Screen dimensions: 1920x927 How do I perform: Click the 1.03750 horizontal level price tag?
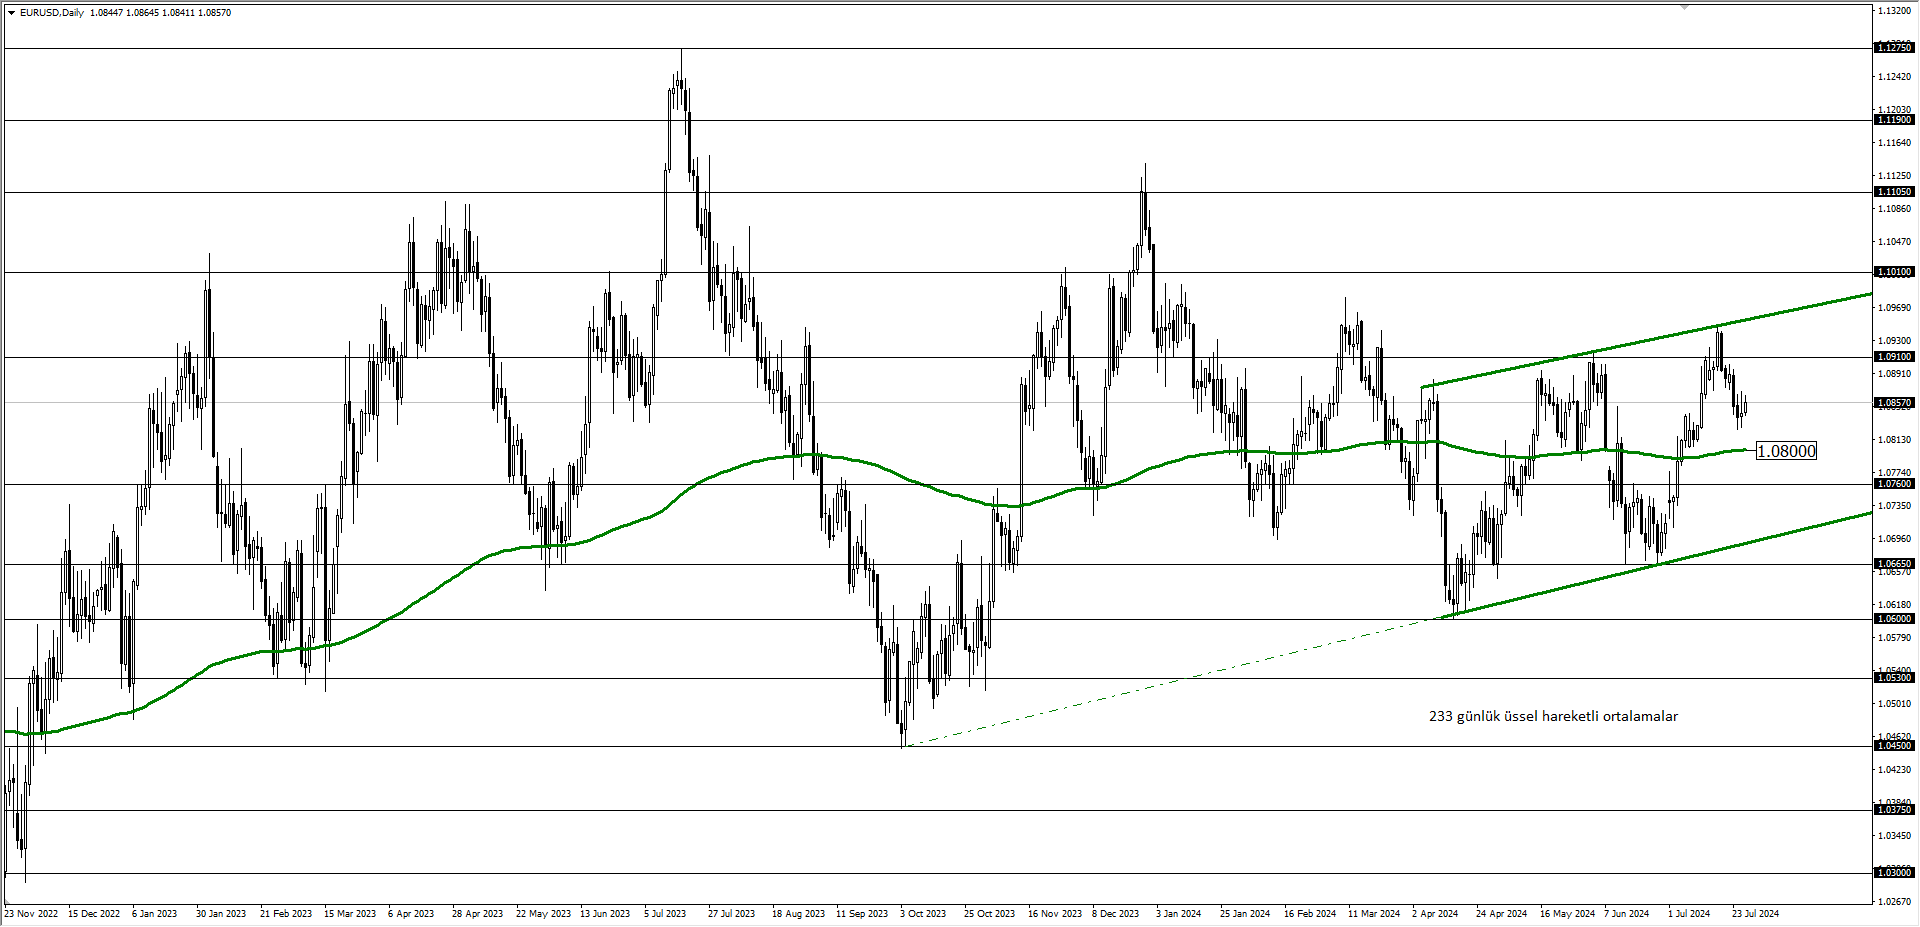click(x=1894, y=810)
